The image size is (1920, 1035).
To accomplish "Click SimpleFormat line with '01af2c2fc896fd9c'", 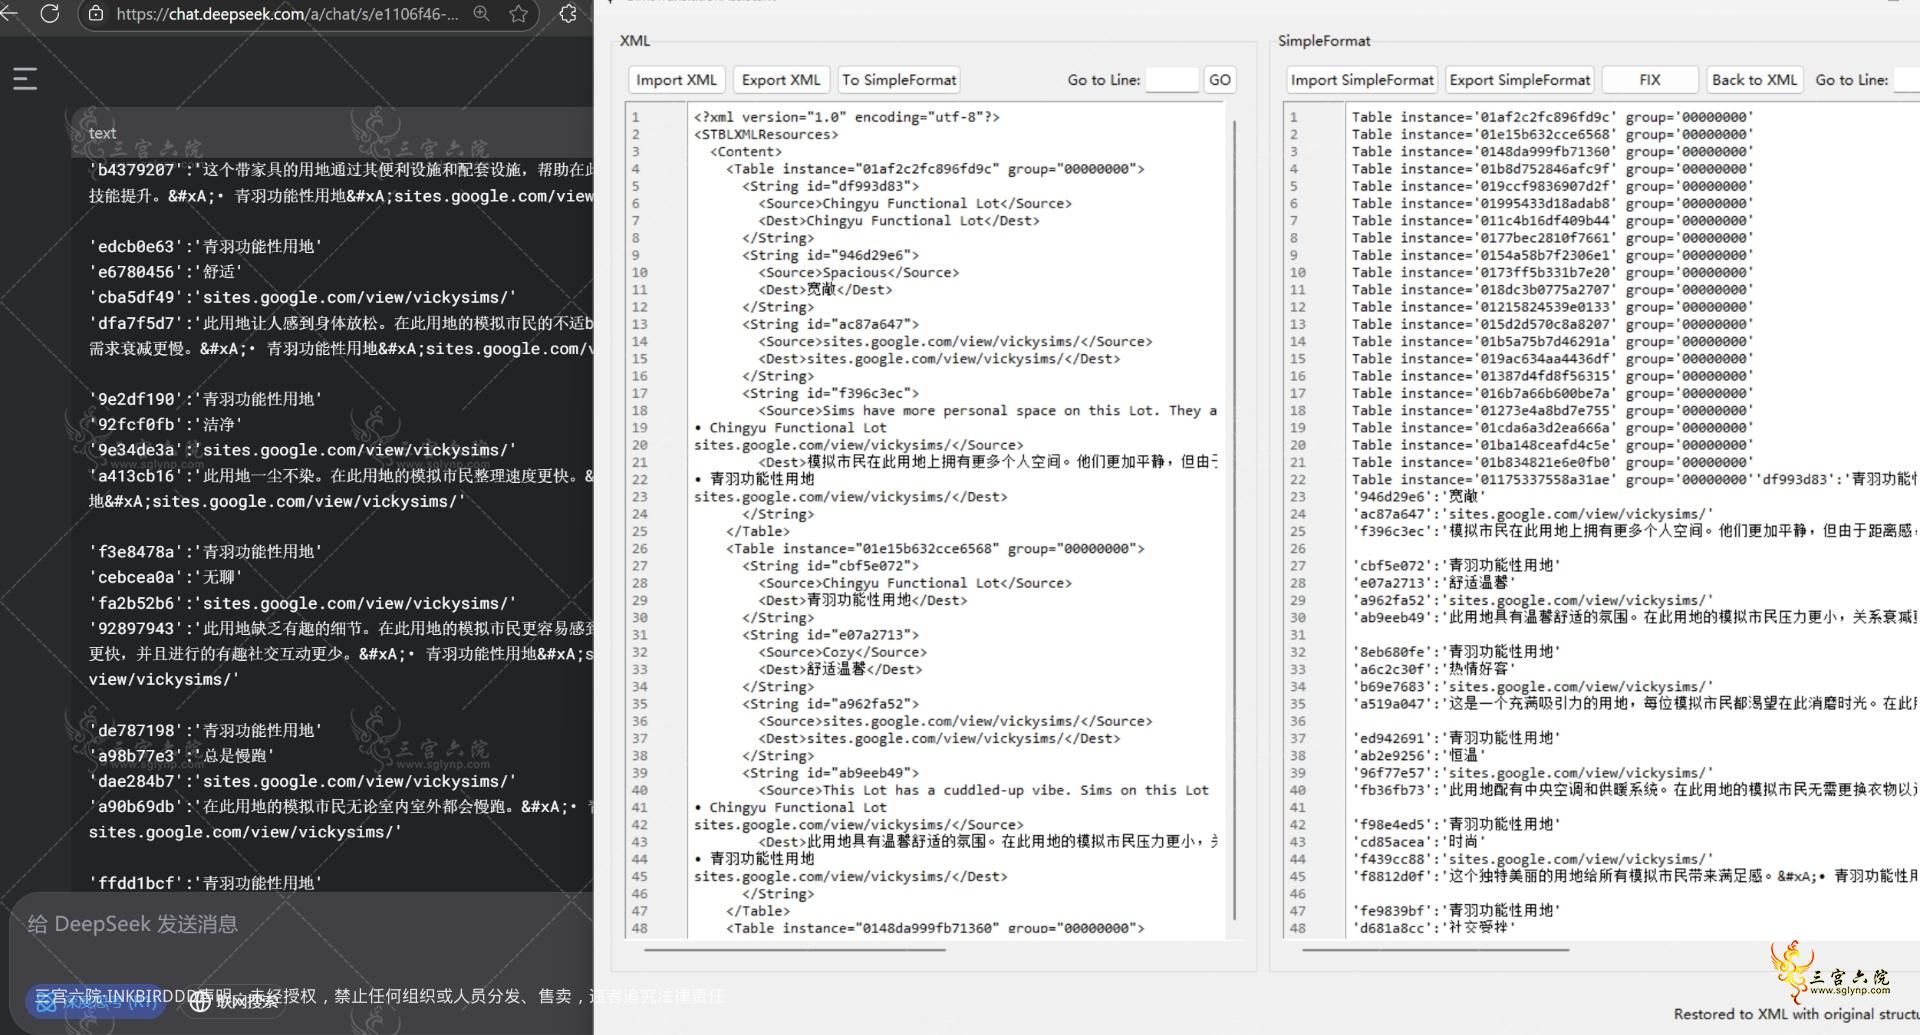I will [1552, 117].
